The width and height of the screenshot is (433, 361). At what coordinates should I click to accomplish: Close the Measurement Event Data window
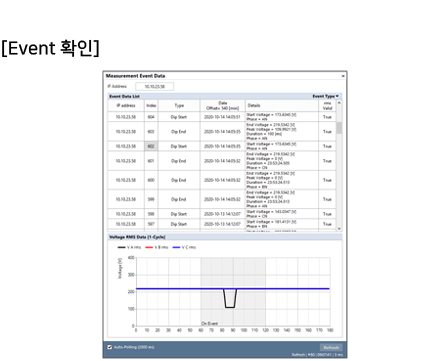point(343,76)
